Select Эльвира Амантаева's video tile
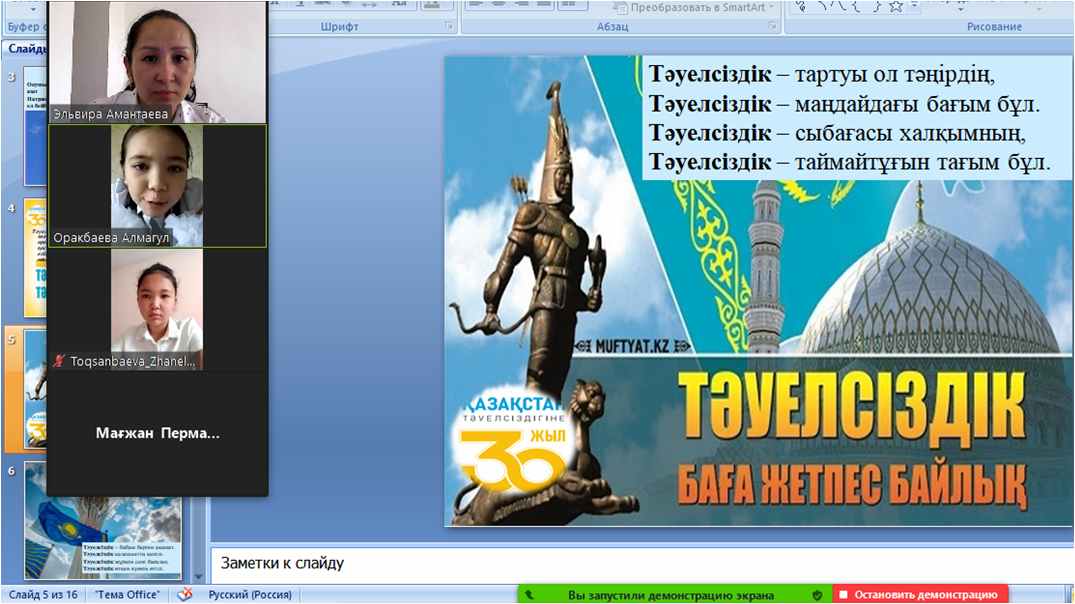 [x=157, y=60]
